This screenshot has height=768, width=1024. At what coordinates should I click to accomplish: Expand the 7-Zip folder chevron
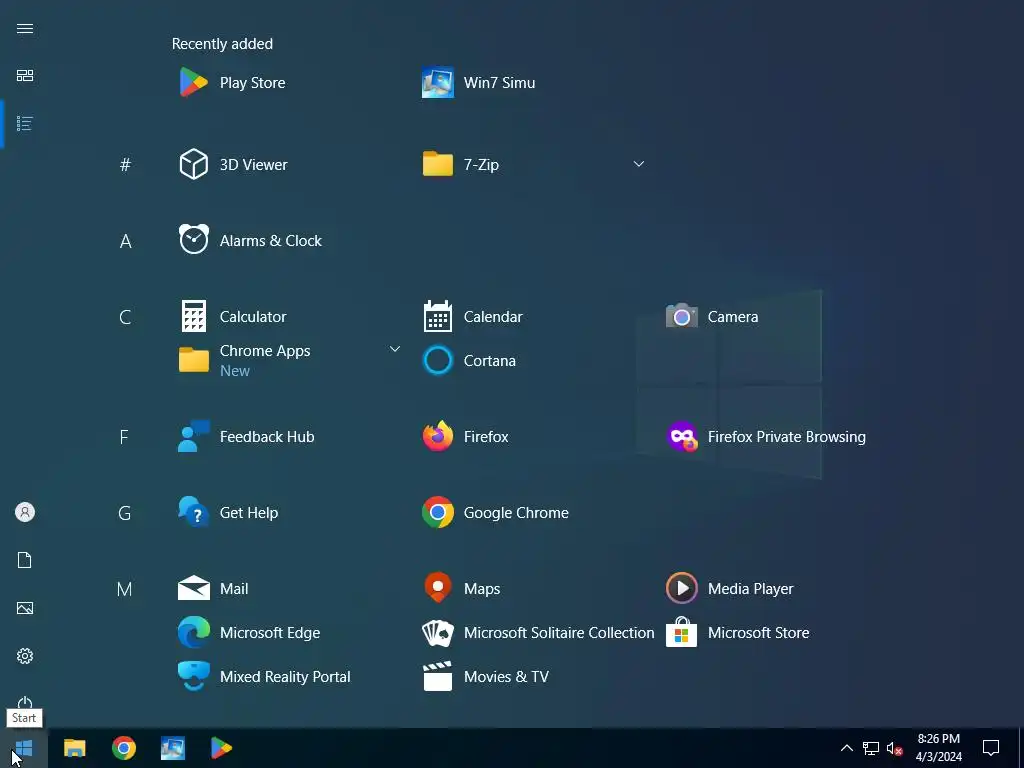tap(639, 164)
